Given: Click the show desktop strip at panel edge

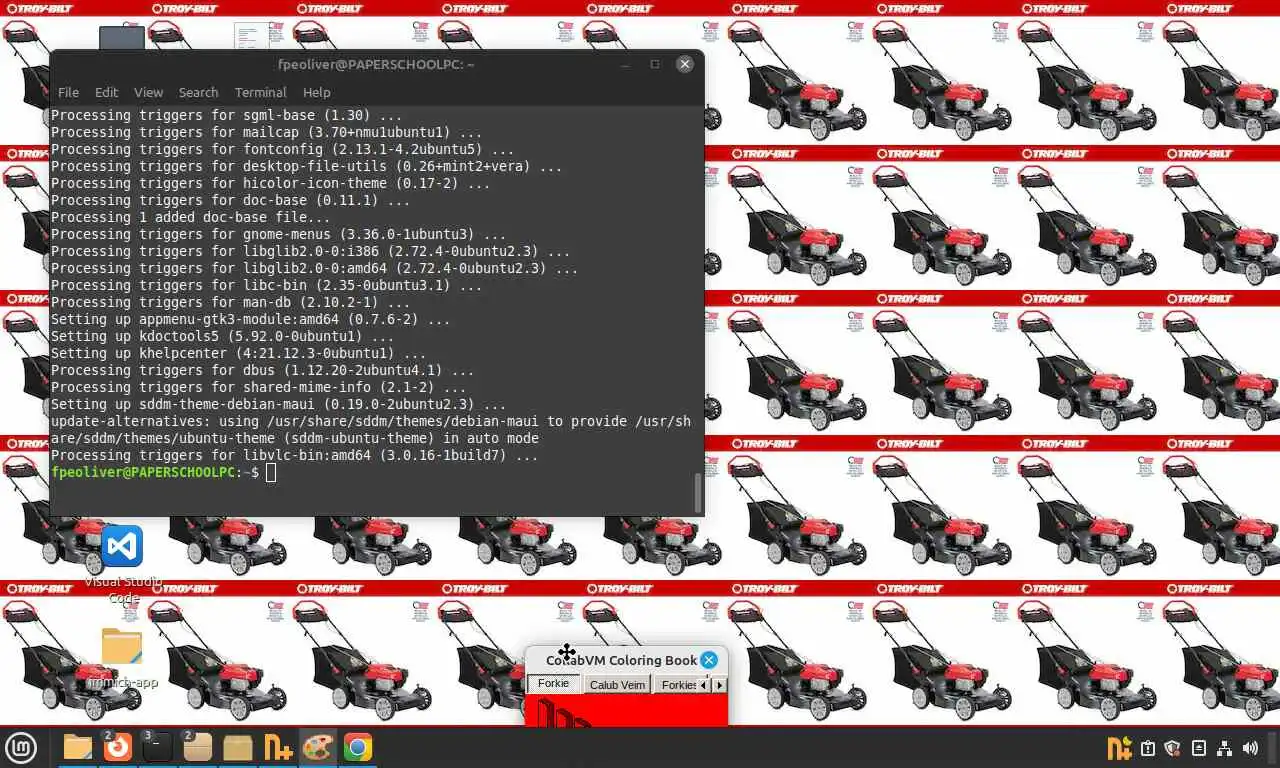Looking at the screenshot, I should [x=1273, y=747].
